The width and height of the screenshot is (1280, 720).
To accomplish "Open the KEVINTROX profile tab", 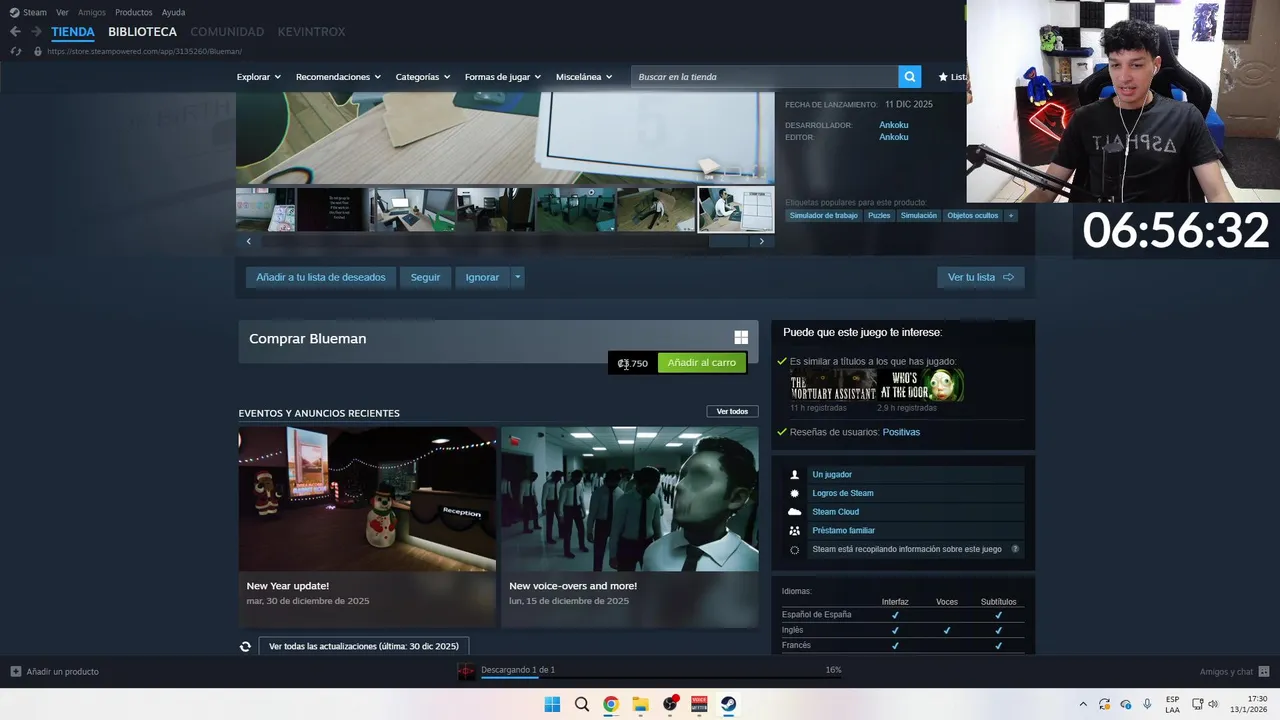I will pyautogui.click(x=311, y=32).
